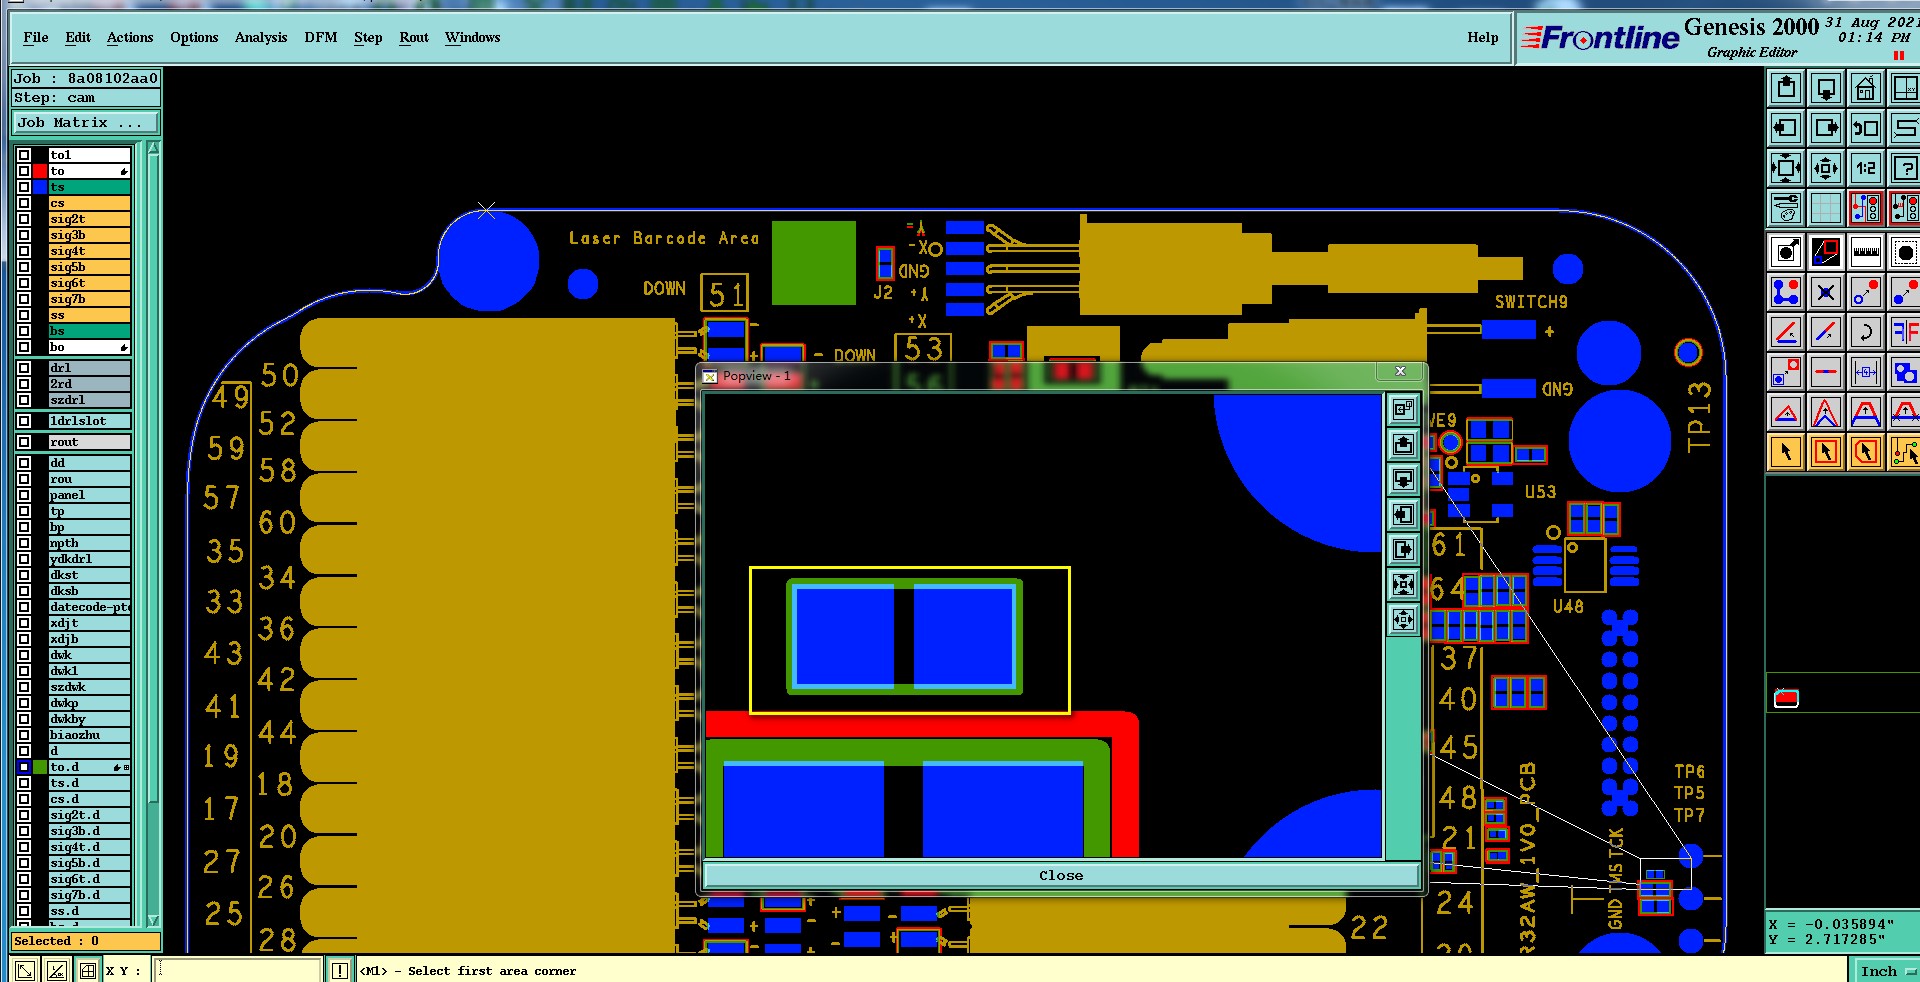Select the biaozhu layer row
This screenshot has width=1920, height=982.
[x=90, y=735]
